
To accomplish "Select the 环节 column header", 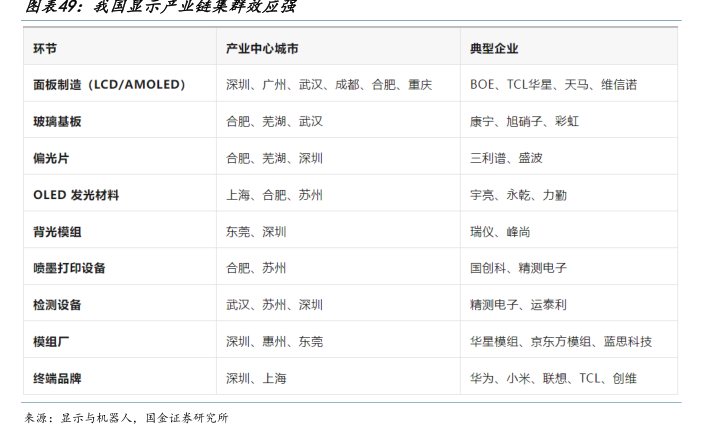I will click(45, 48).
